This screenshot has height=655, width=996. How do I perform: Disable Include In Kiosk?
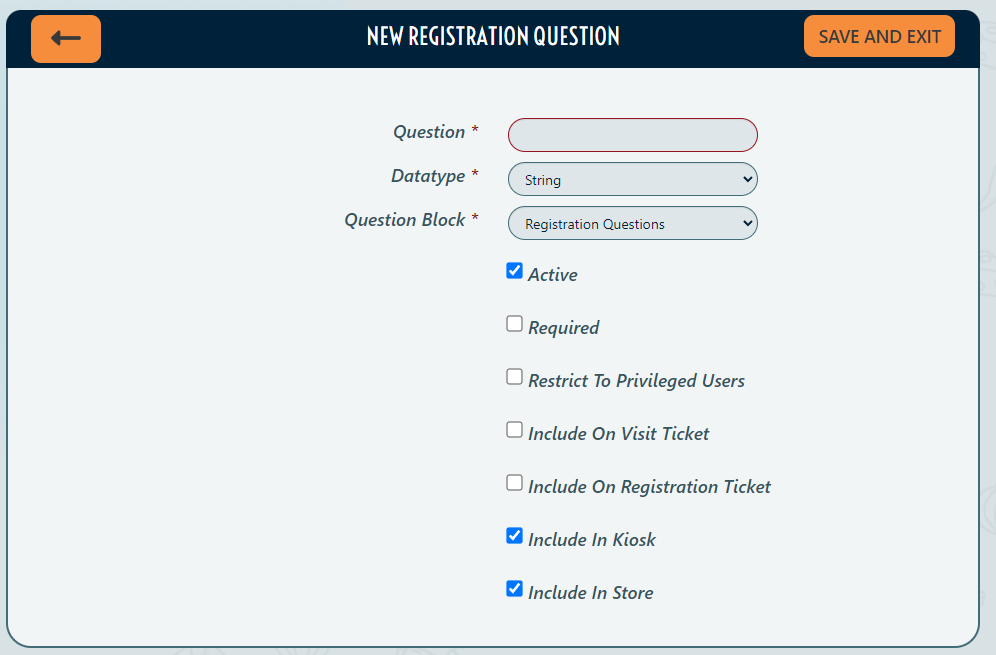pos(514,535)
